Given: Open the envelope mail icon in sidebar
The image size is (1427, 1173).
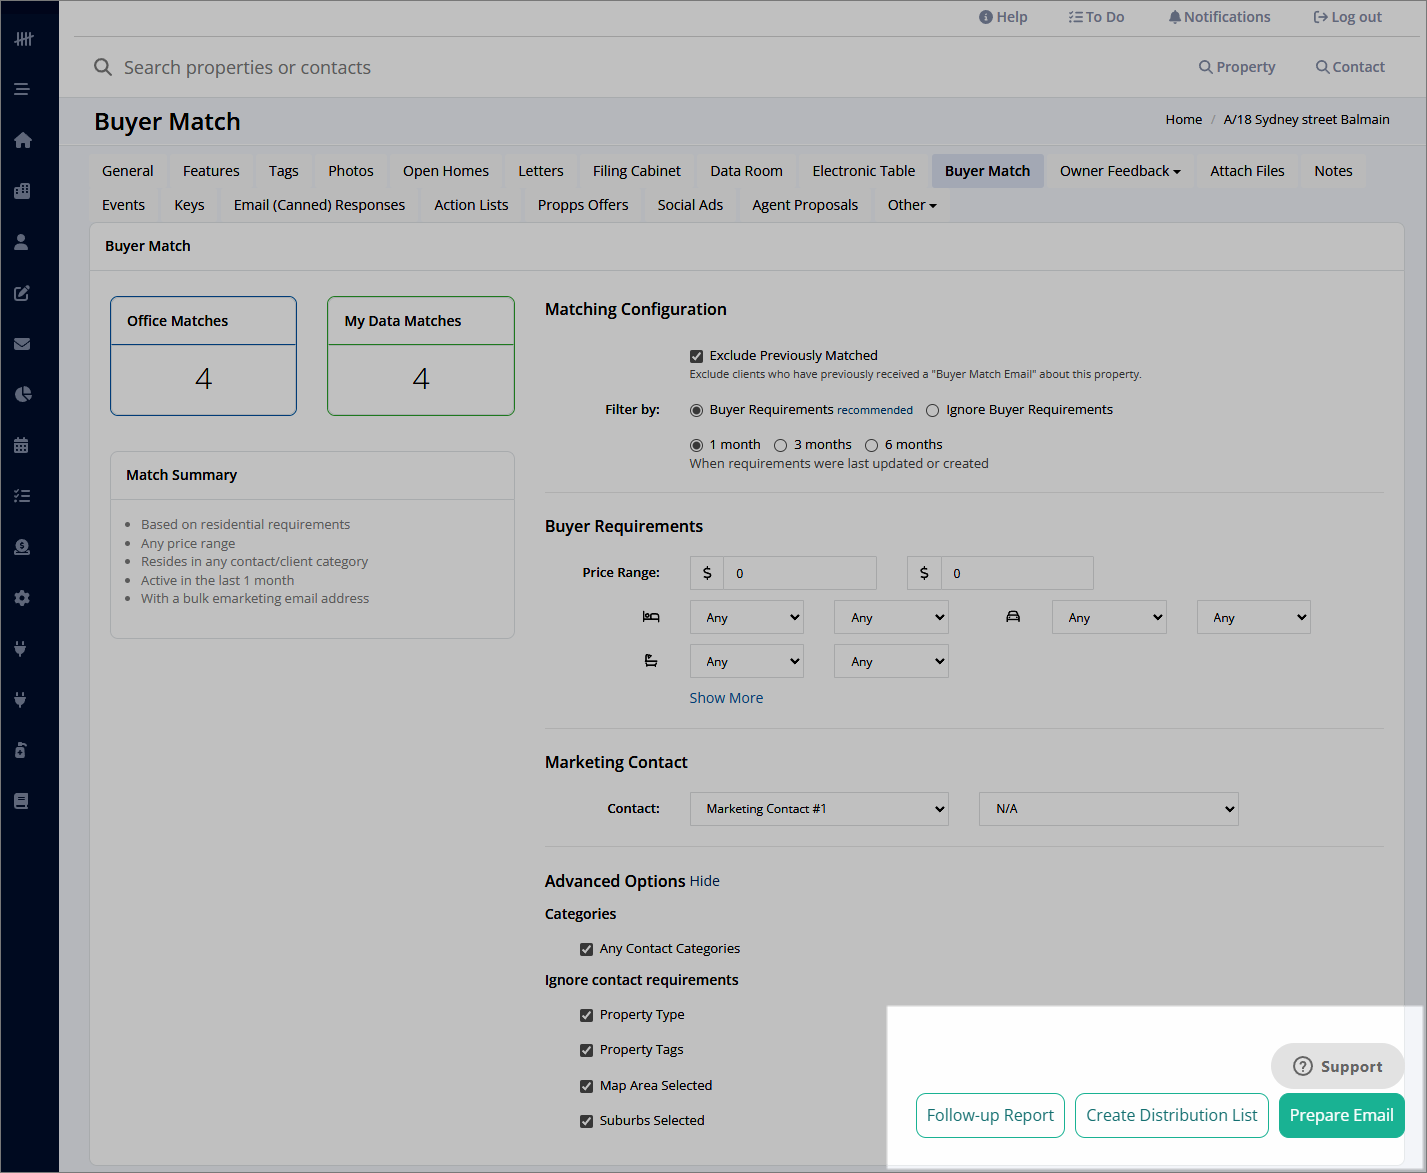Looking at the screenshot, I should [x=22, y=344].
